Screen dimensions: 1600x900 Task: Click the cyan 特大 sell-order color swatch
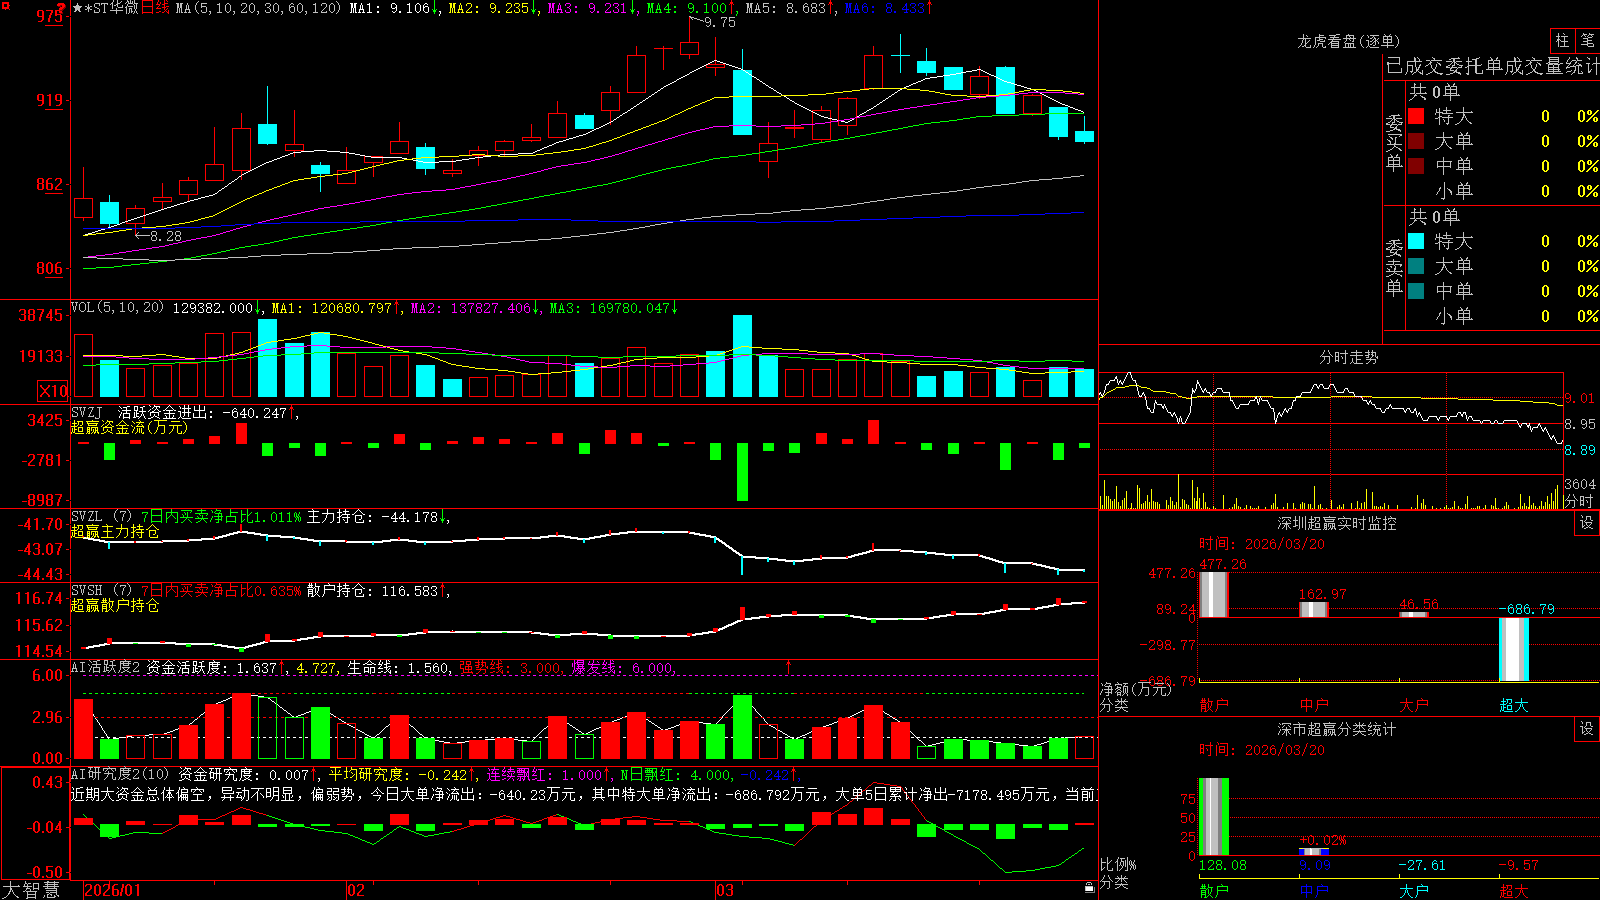coord(1416,241)
